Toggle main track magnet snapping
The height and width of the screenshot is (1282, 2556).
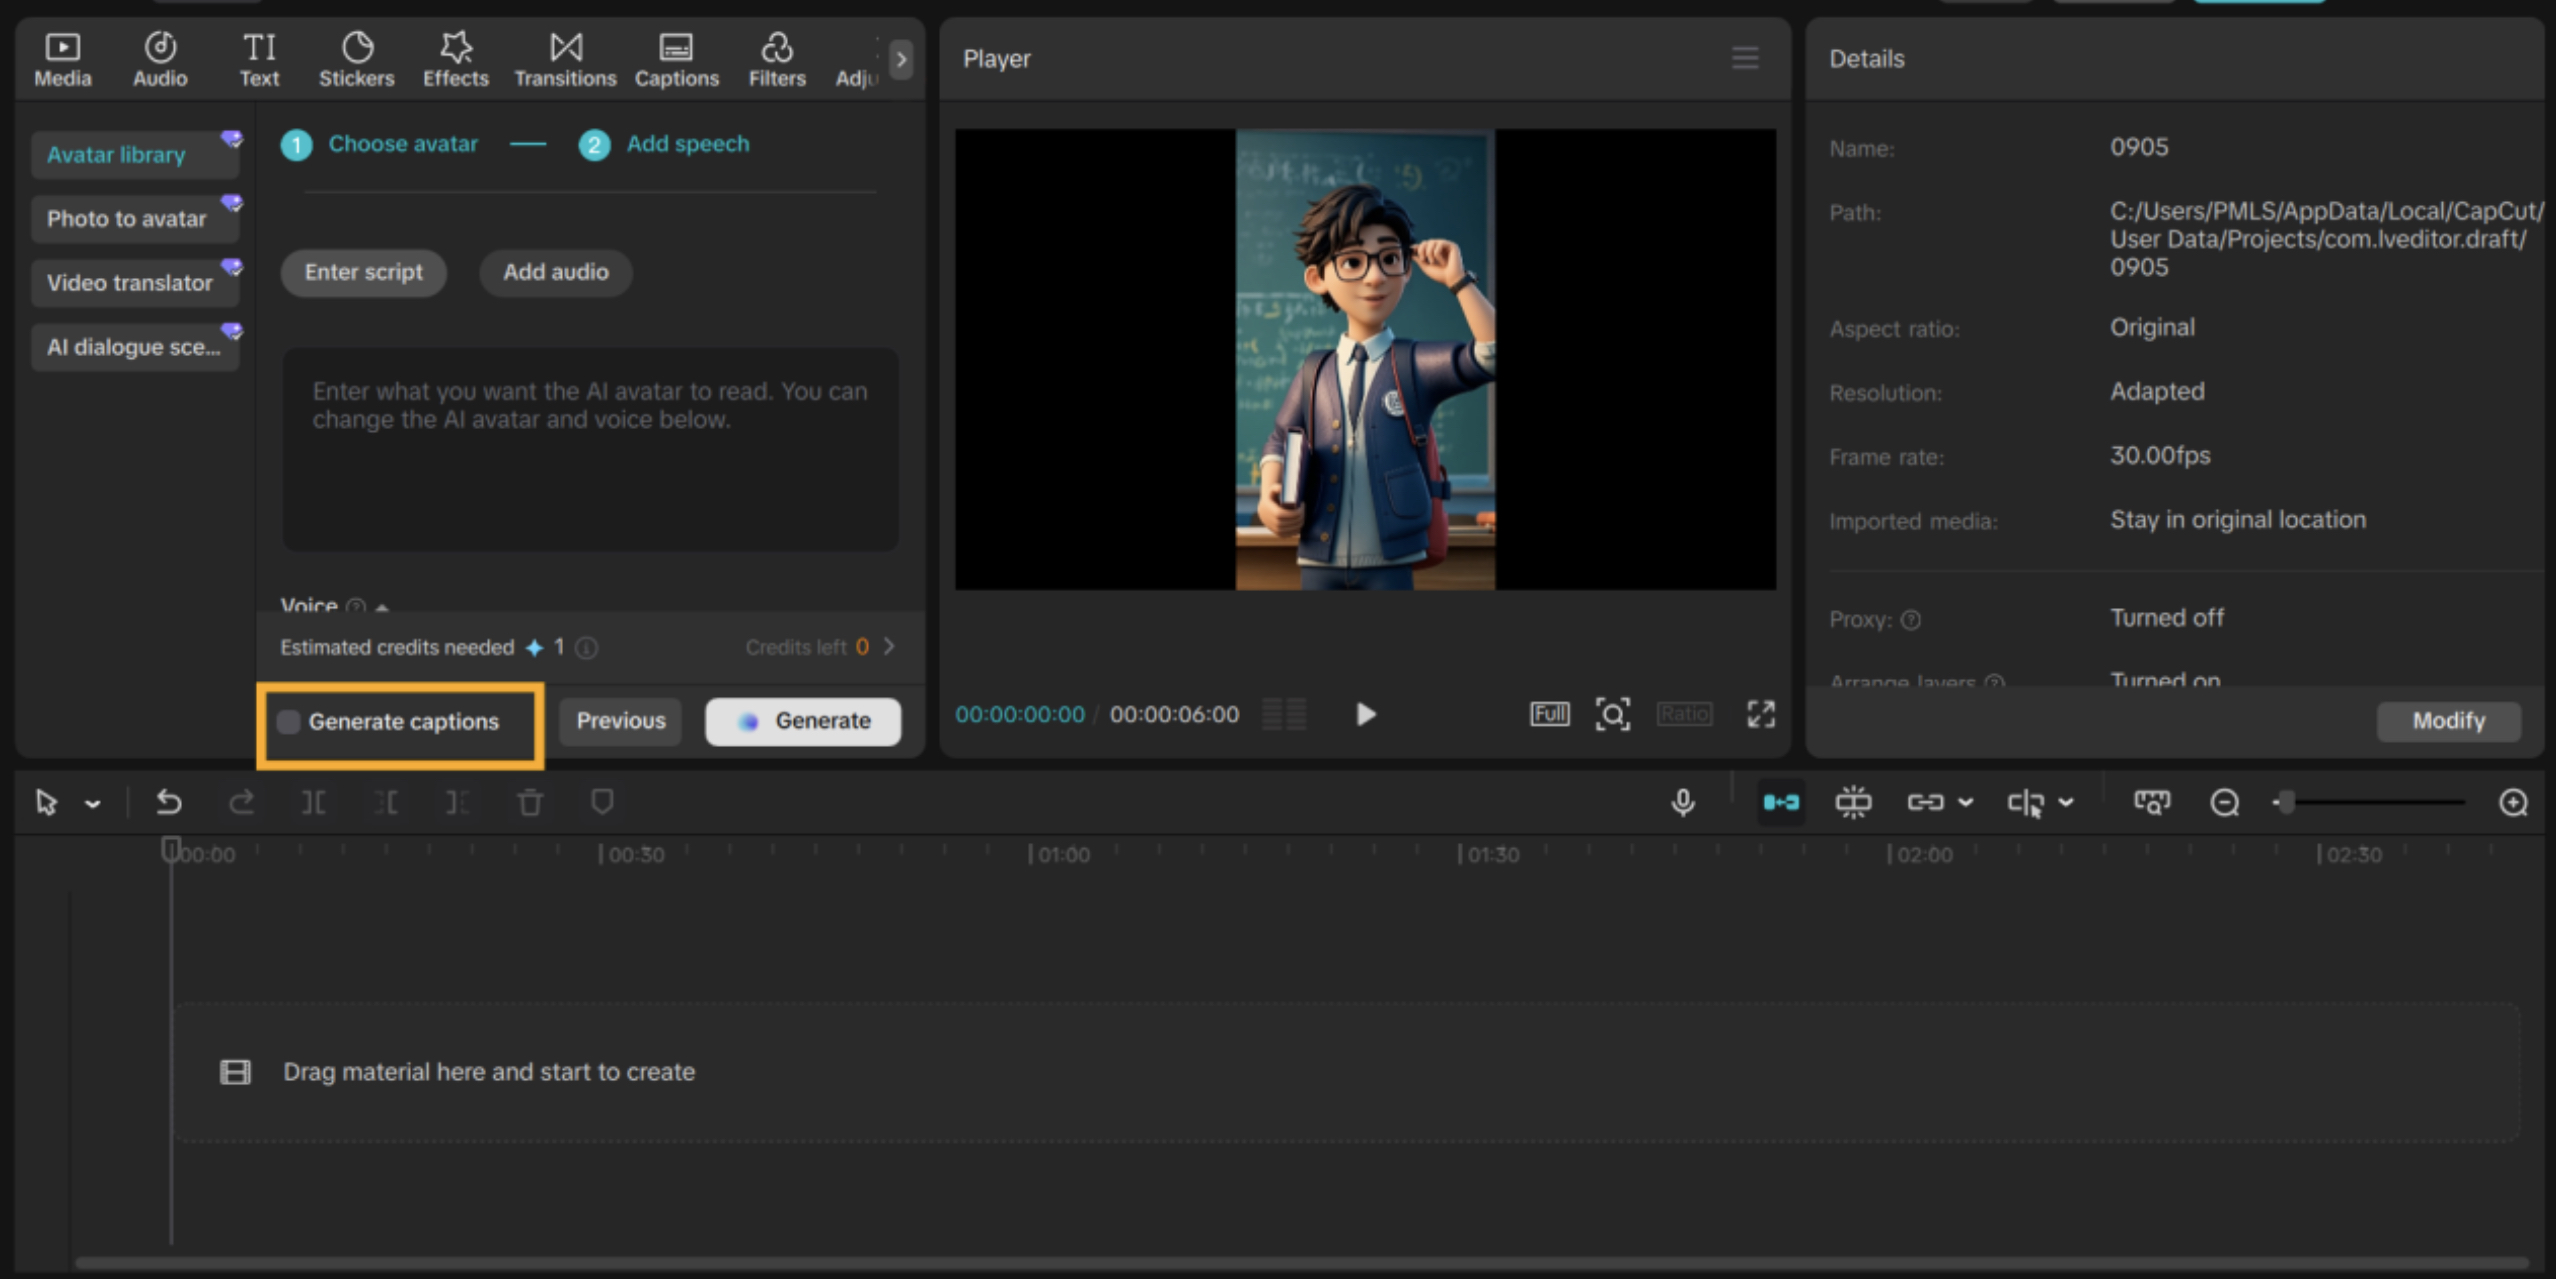coord(1781,803)
